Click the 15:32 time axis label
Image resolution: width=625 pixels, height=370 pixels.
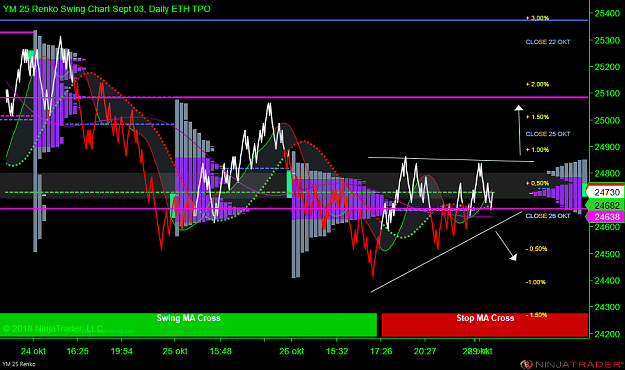click(x=337, y=351)
